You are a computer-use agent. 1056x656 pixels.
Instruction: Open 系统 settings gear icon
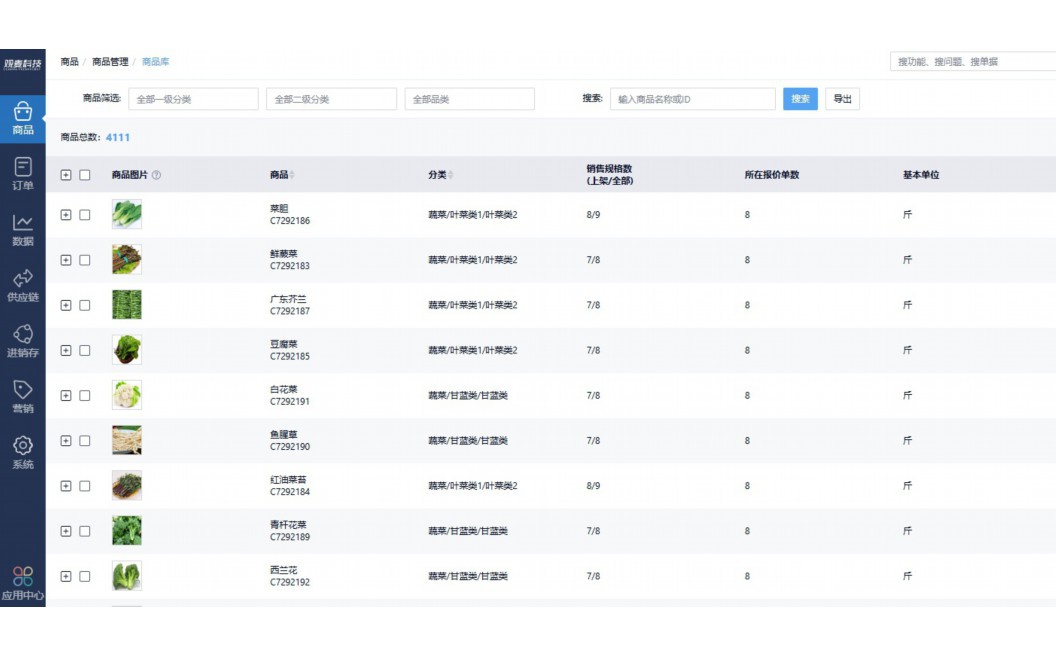[x=22, y=452]
